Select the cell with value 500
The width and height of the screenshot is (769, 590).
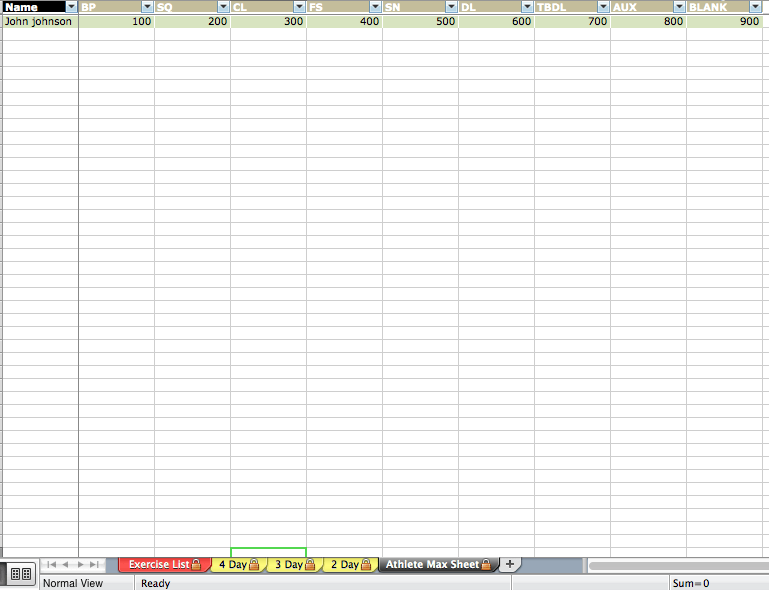420,22
